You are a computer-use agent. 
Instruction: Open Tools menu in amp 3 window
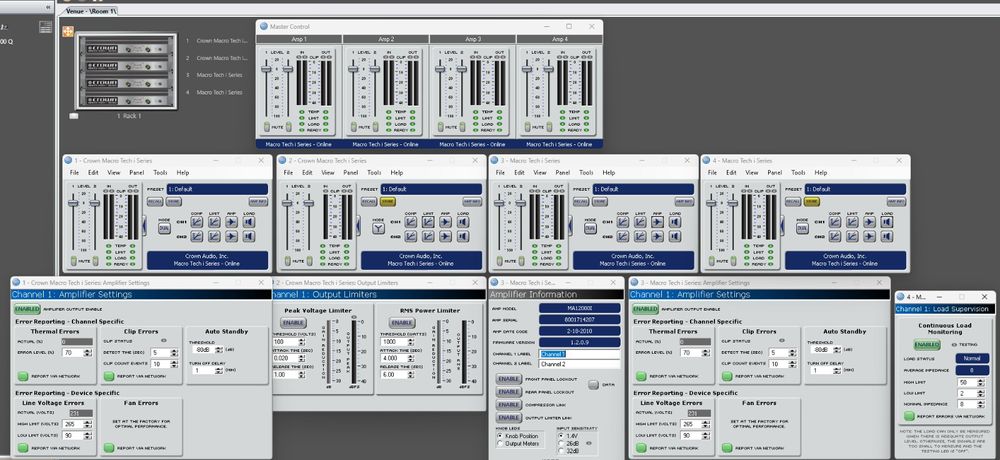[x=585, y=173]
